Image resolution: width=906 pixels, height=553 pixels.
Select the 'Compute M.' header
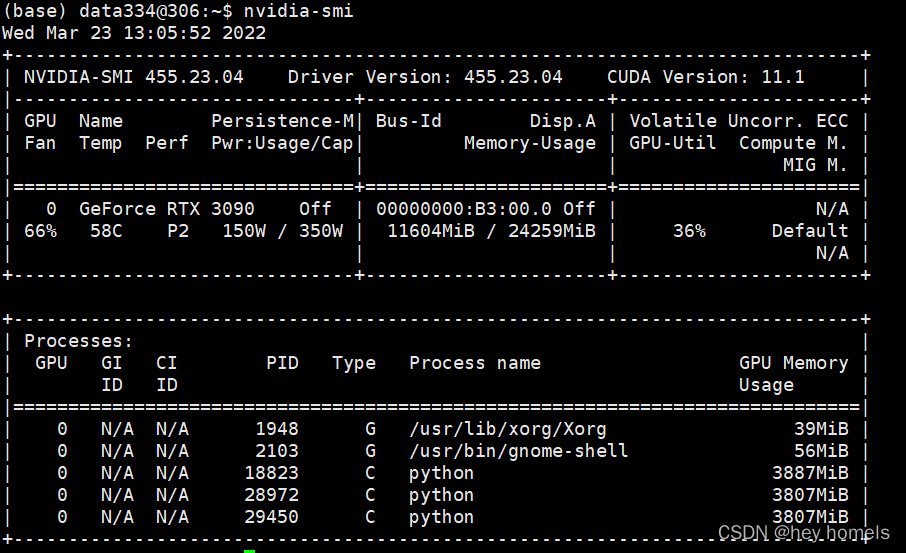tap(793, 143)
